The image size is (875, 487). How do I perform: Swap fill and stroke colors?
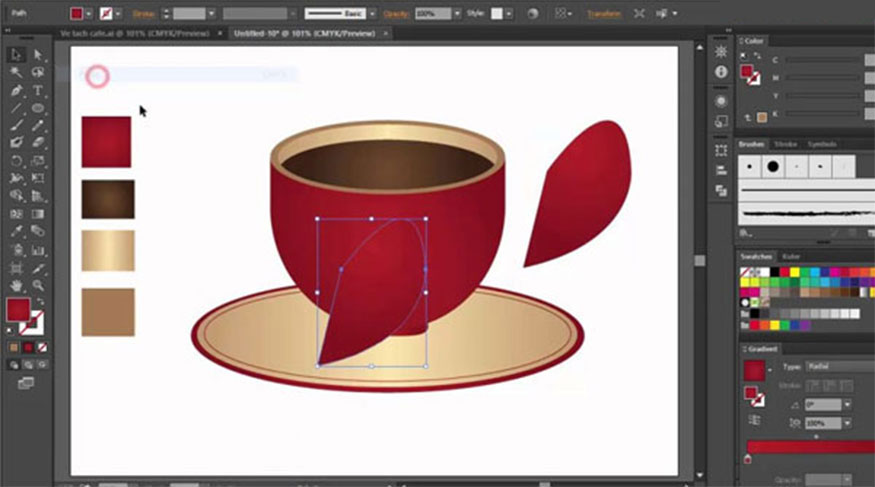pyautogui.click(x=38, y=302)
